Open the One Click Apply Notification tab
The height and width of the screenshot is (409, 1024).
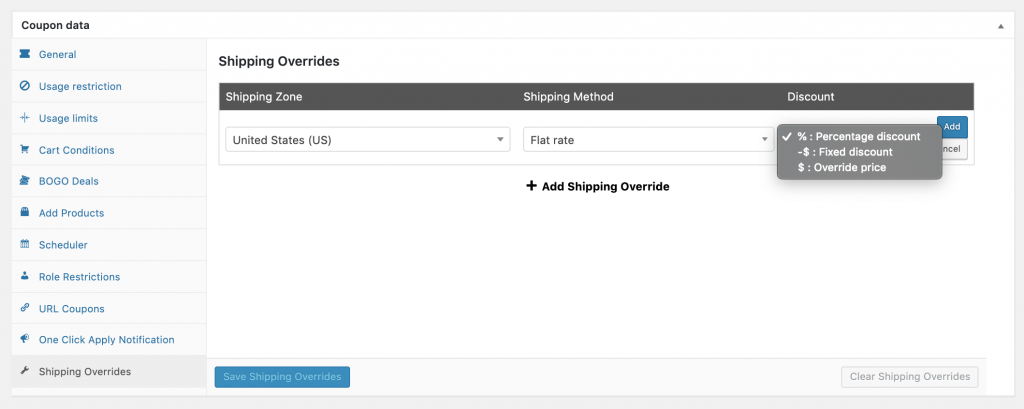tap(106, 340)
